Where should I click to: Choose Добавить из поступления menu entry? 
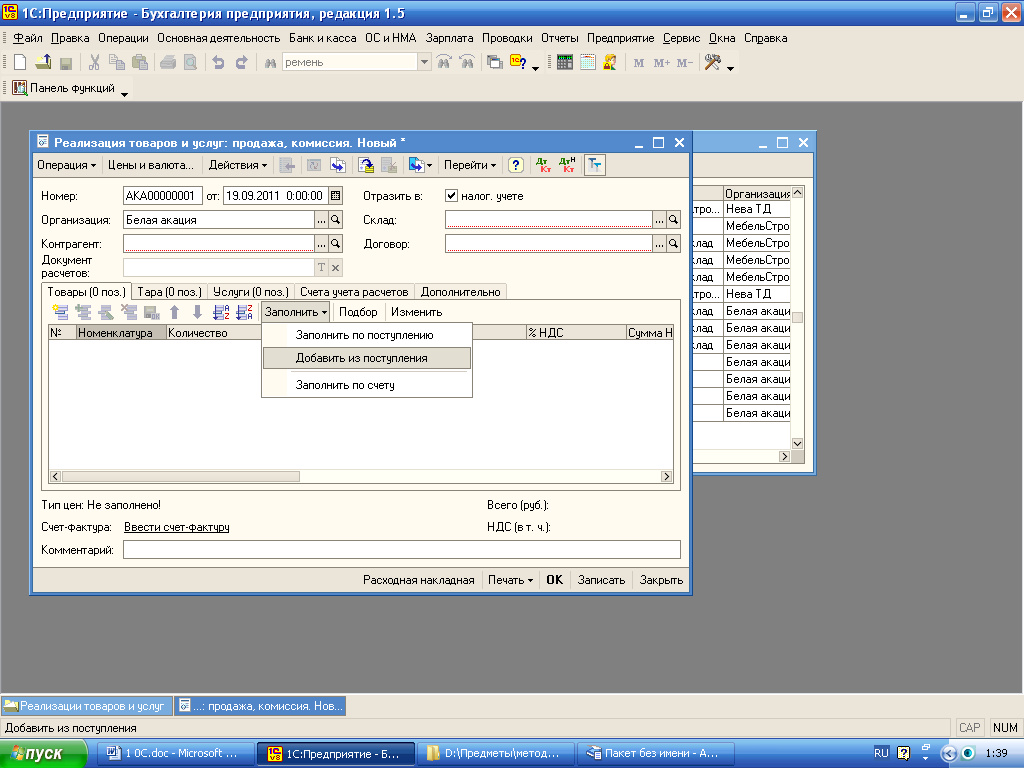coord(367,358)
